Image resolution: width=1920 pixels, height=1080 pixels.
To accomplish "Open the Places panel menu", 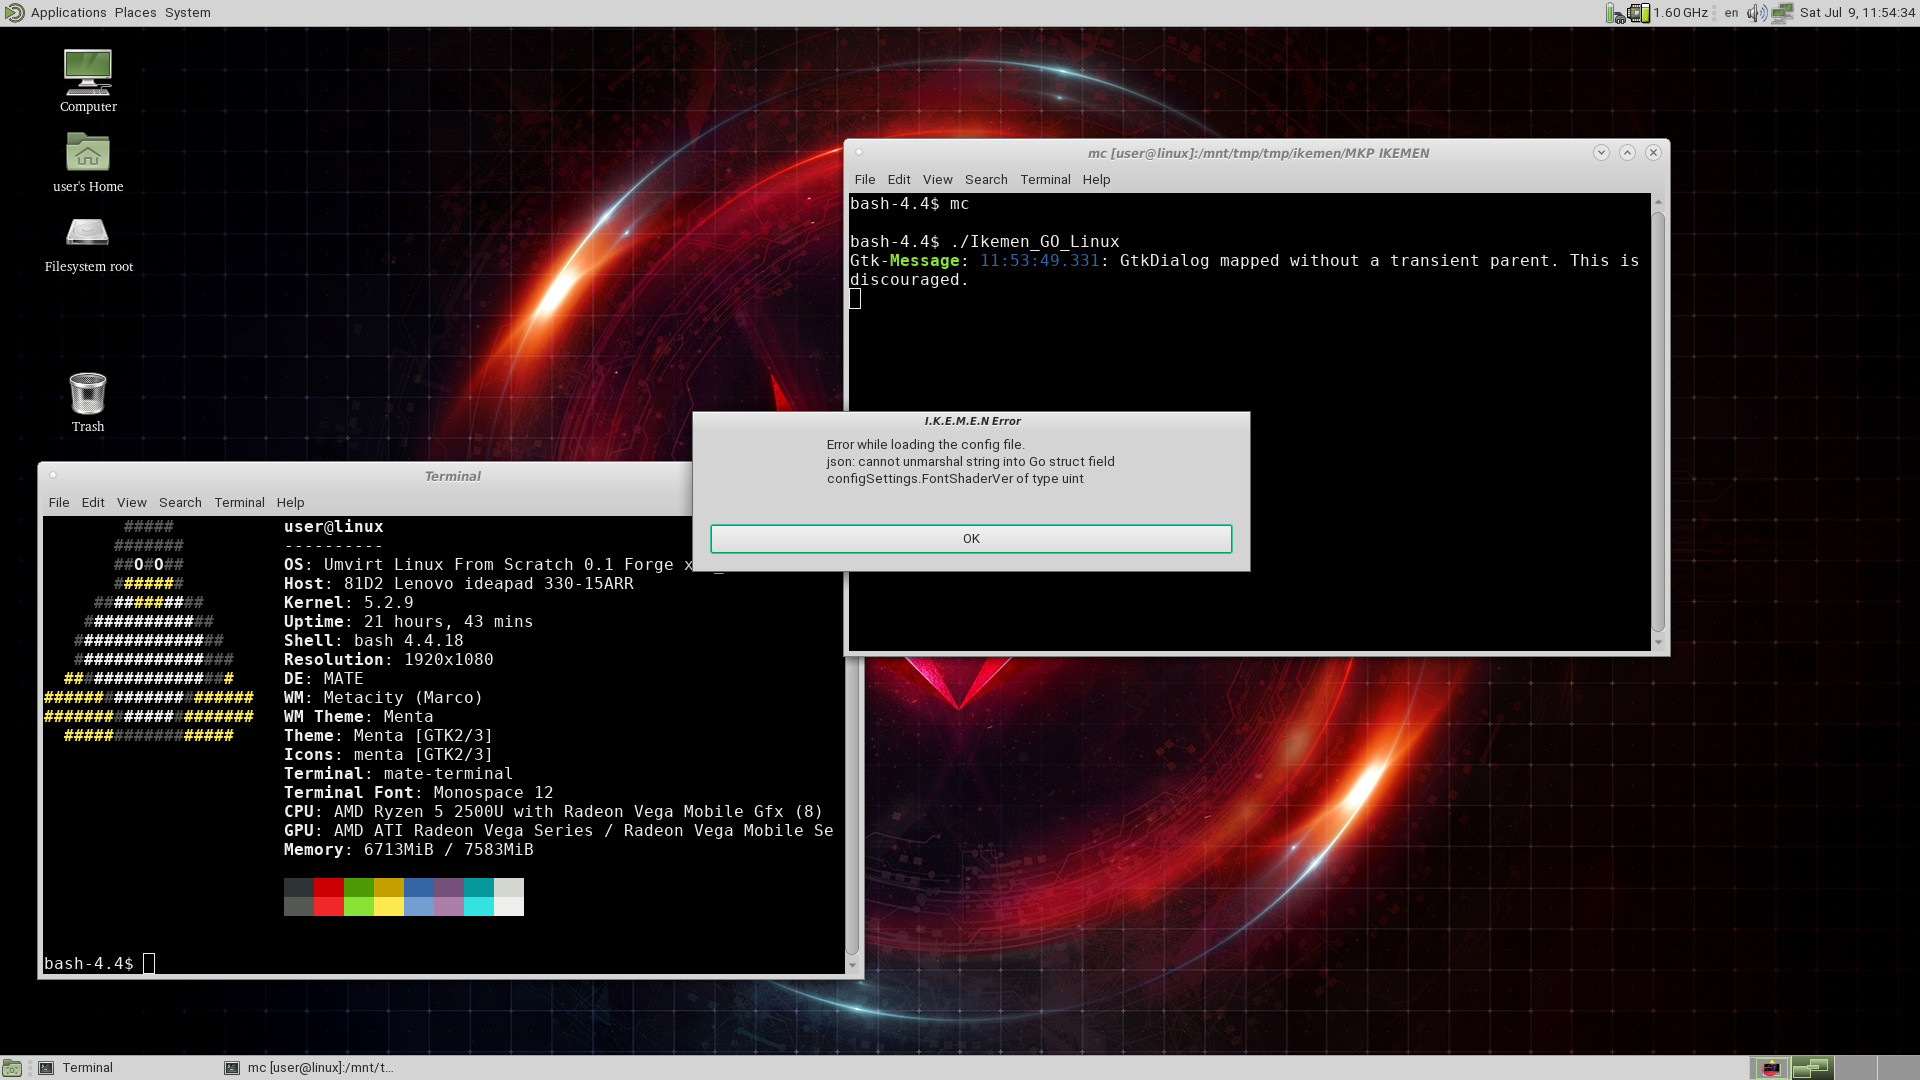I will (x=135, y=13).
